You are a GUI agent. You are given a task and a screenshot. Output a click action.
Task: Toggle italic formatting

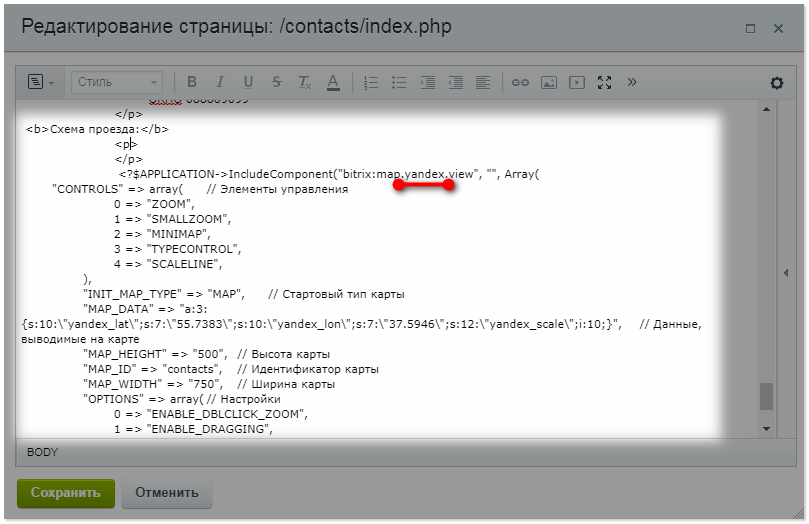pos(220,82)
